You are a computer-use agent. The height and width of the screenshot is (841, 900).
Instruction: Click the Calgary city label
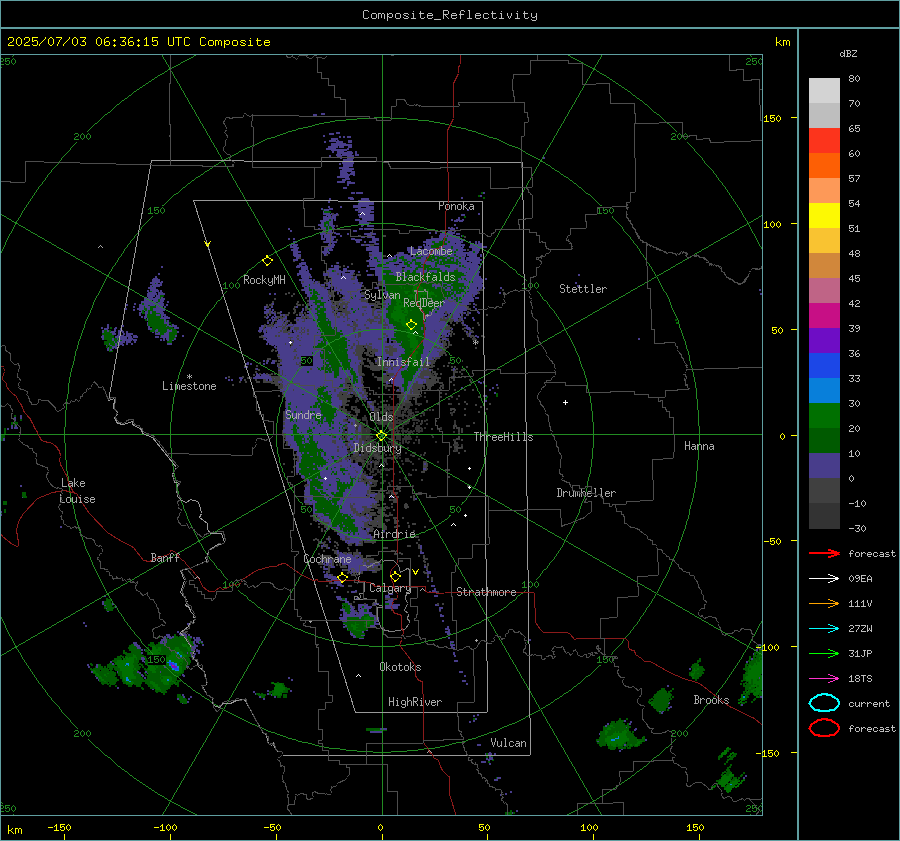coord(390,588)
